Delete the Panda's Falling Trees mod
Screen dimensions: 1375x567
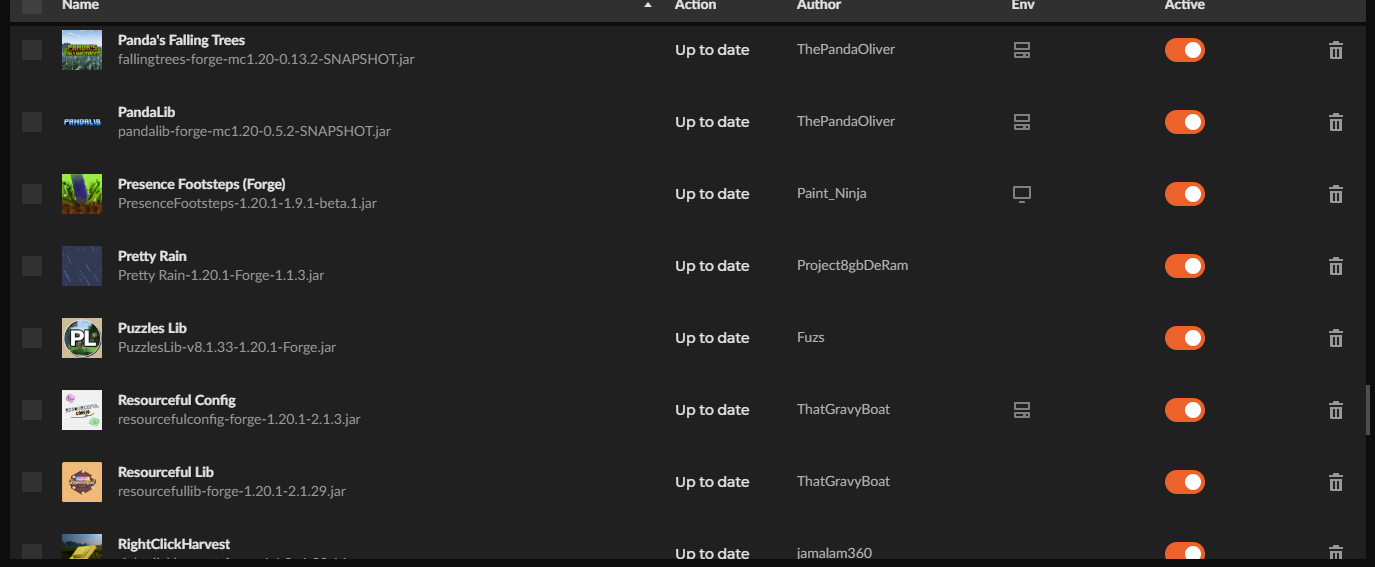(x=1335, y=50)
